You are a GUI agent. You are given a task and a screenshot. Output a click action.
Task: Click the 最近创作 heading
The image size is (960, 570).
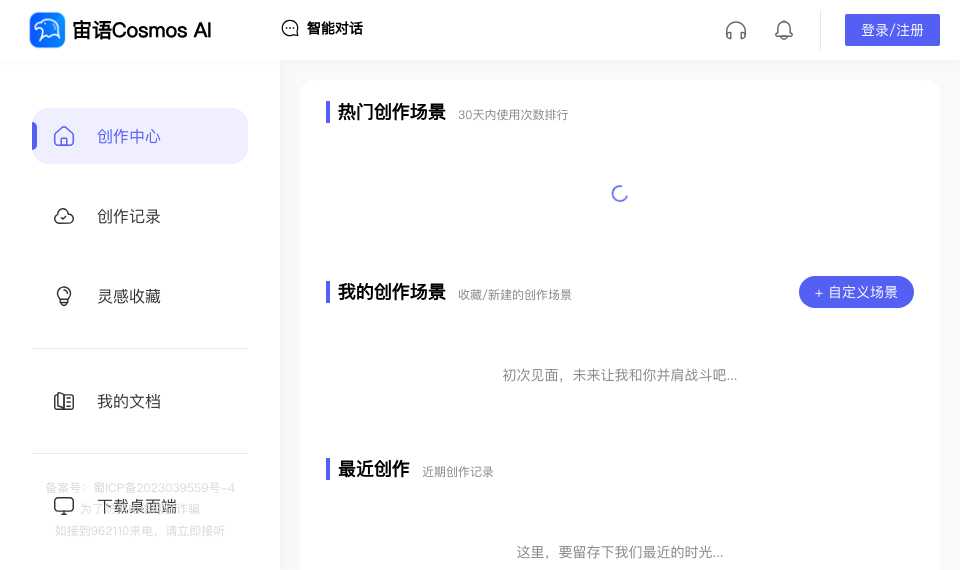373,469
